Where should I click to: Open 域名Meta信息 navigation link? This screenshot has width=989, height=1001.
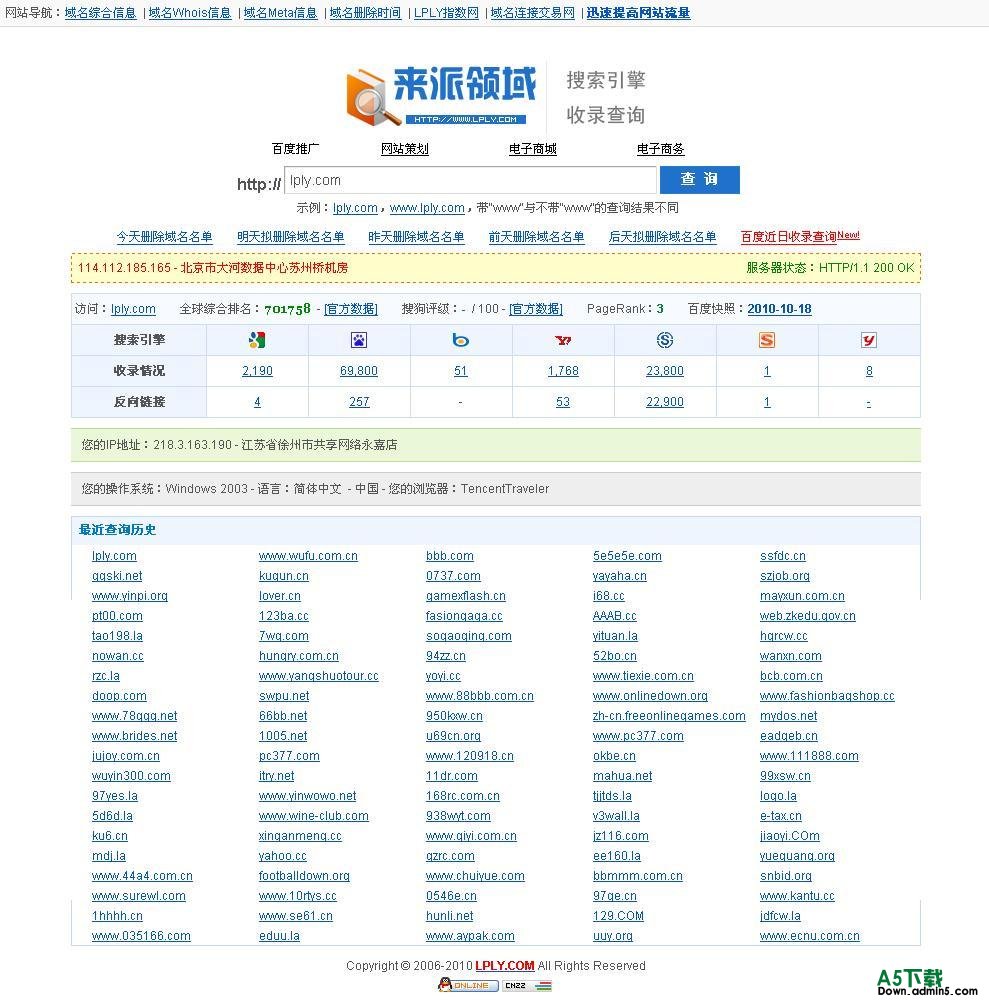pyautogui.click(x=280, y=13)
